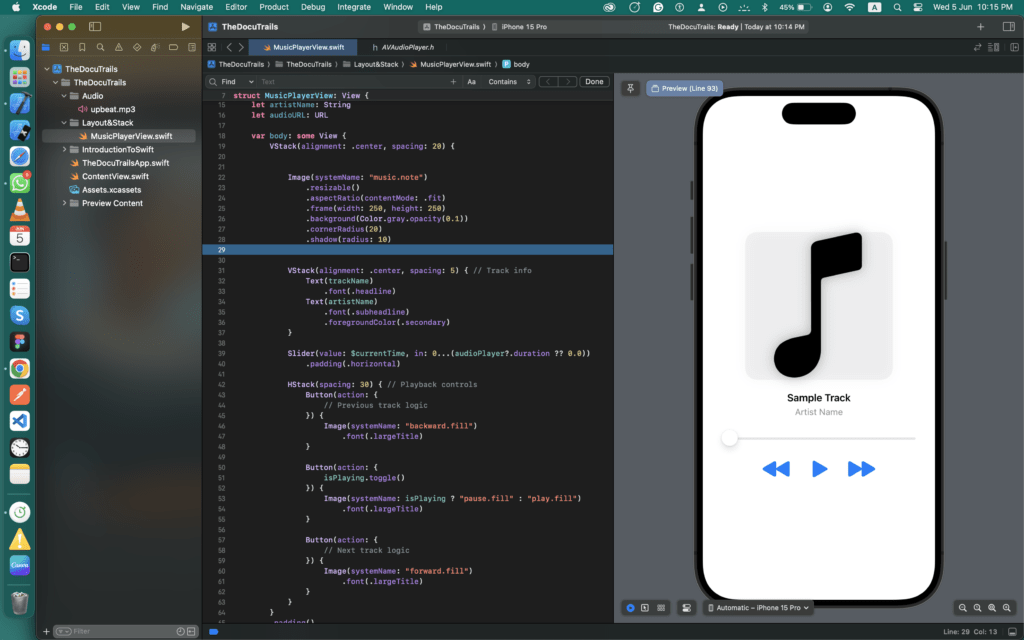Zoom the preview to 100%
1024x640 pixels.
pyautogui.click(x=978, y=607)
